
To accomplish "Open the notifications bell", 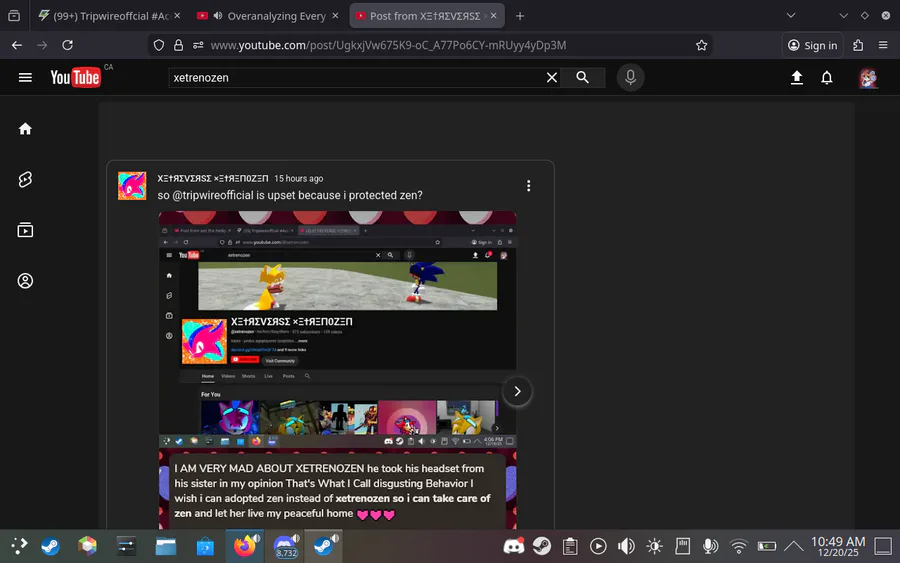I will point(827,77).
